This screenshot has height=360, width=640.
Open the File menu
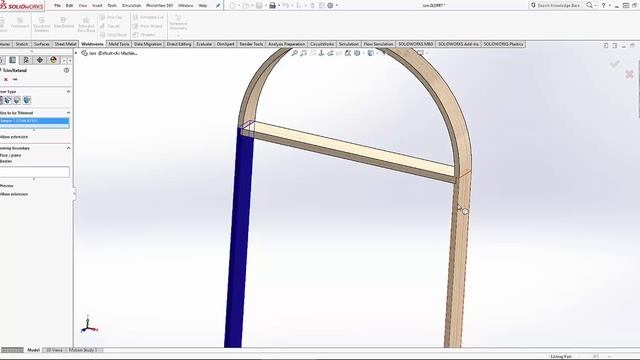(57, 6)
